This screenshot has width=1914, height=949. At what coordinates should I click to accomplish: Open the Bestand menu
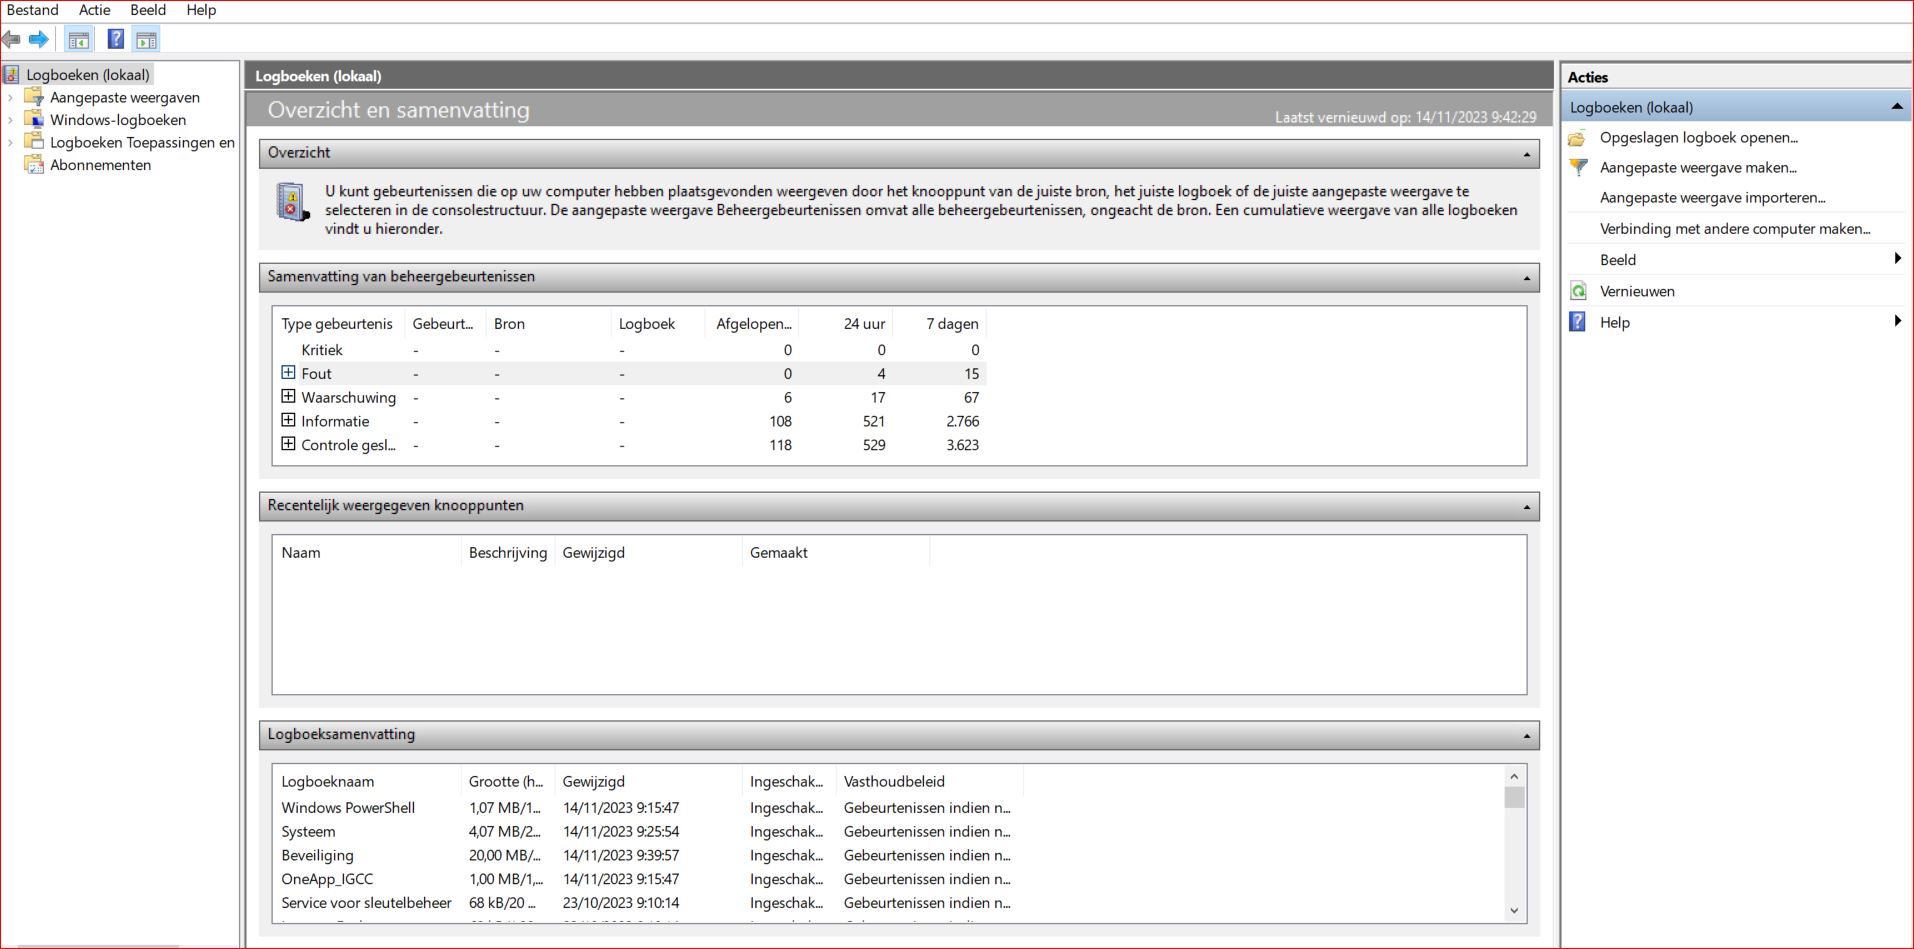coord(32,10)
